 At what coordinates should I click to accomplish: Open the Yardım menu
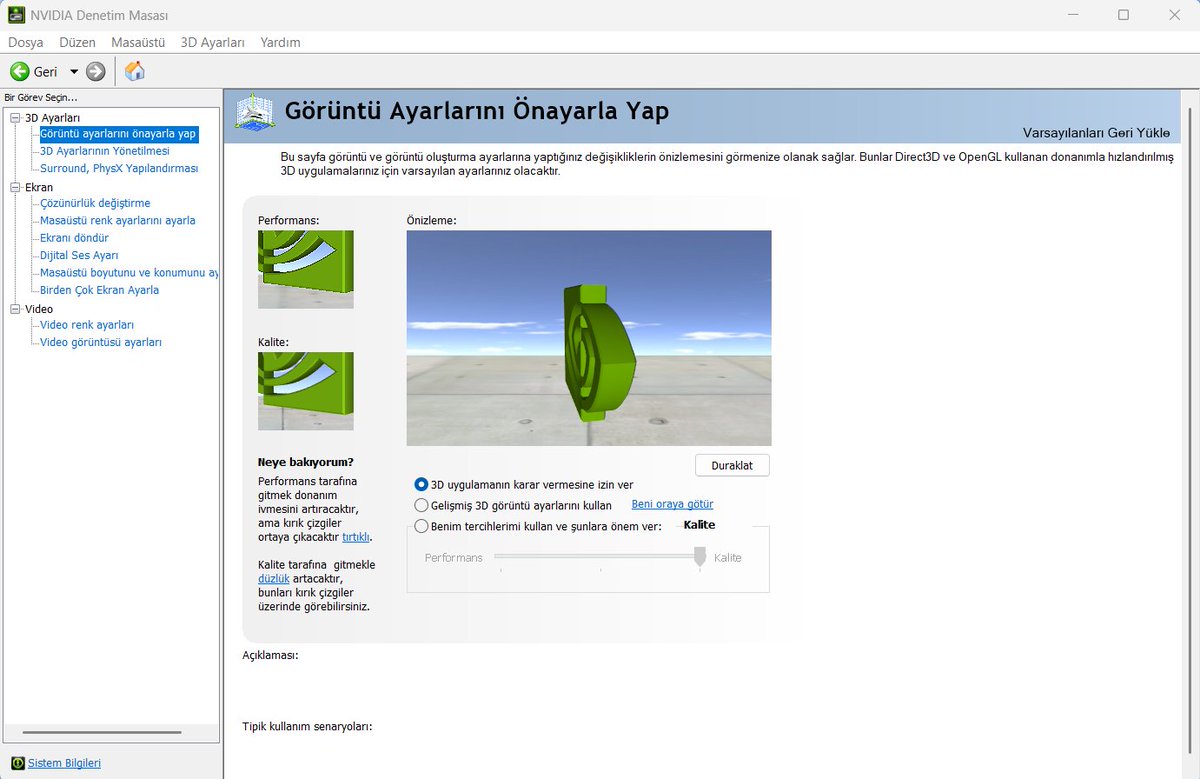280,42
